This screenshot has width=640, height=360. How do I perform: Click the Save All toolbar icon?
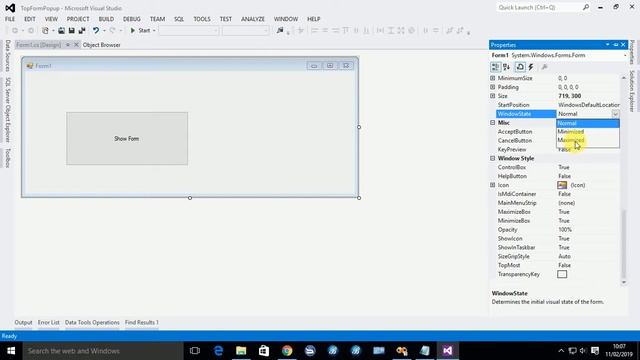coord(82,30)
